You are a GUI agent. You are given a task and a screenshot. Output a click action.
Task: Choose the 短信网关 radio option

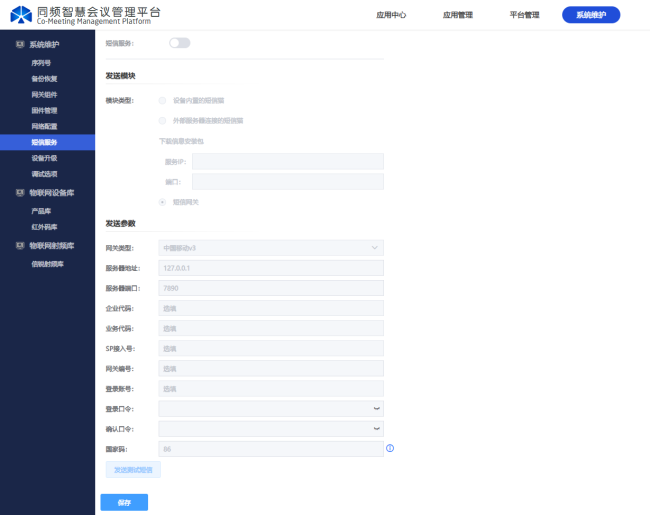tap(163, 202)
